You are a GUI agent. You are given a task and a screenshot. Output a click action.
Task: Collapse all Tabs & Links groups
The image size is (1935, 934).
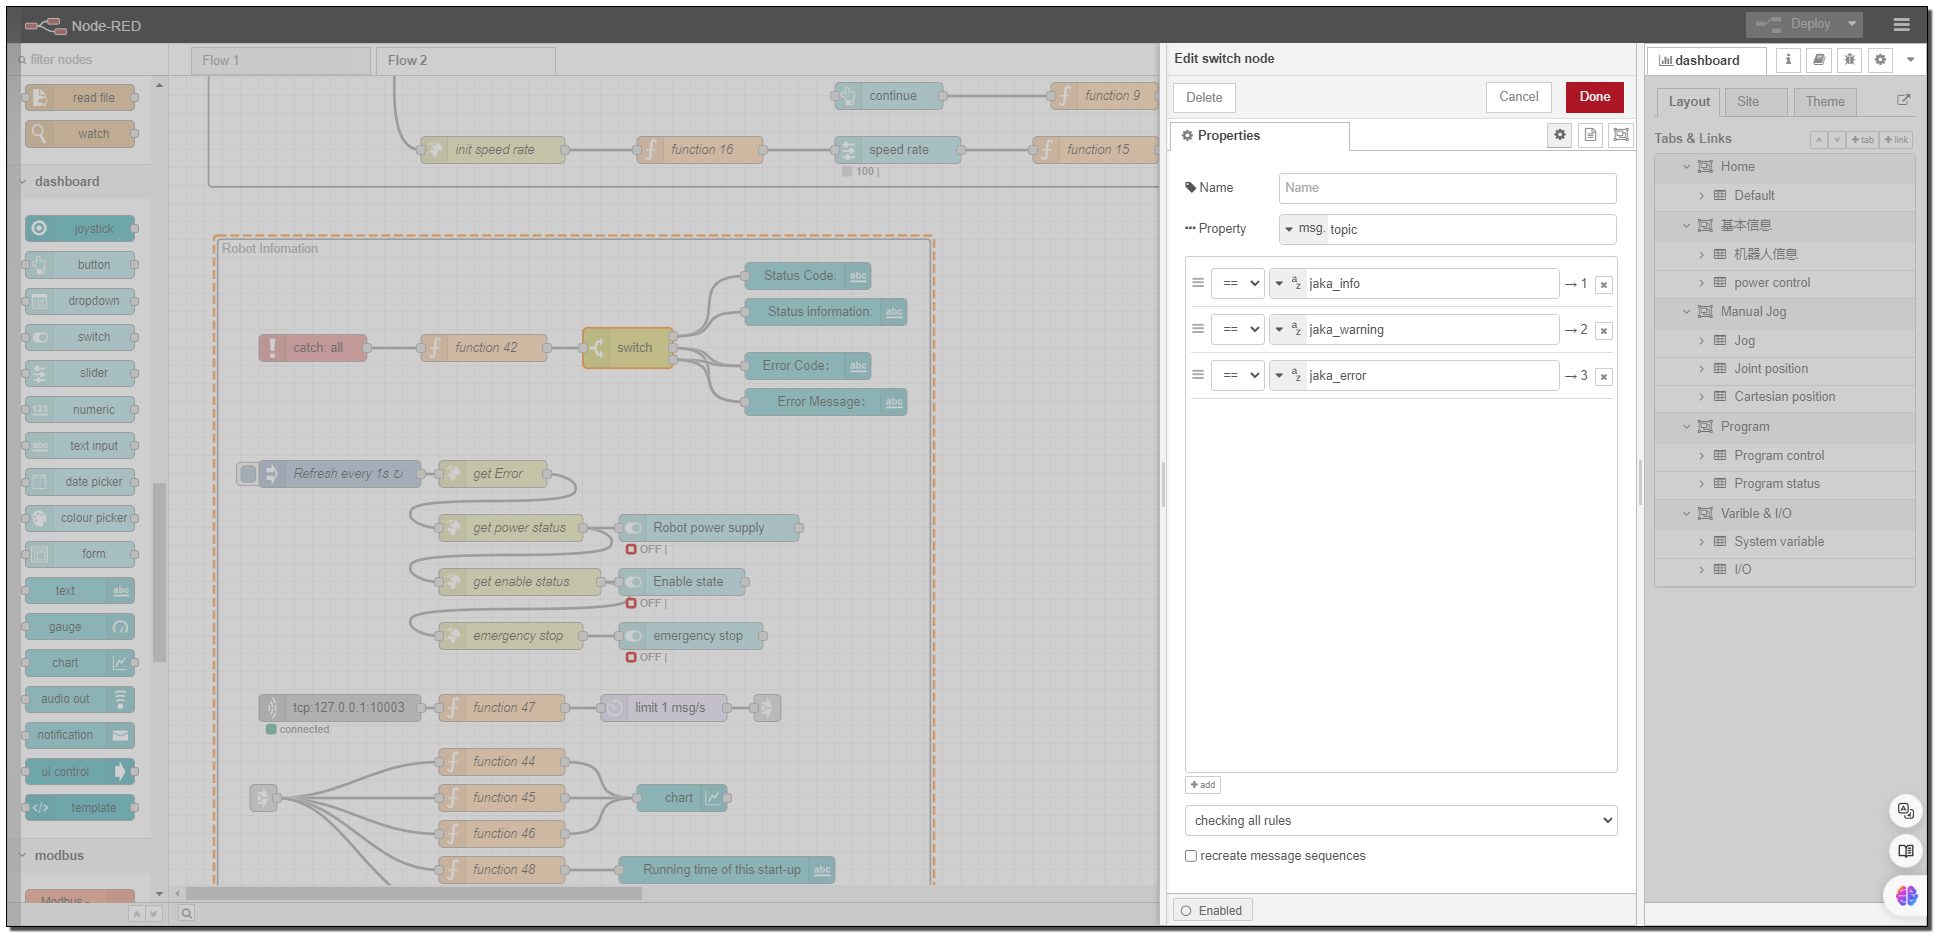point(1819,140)
